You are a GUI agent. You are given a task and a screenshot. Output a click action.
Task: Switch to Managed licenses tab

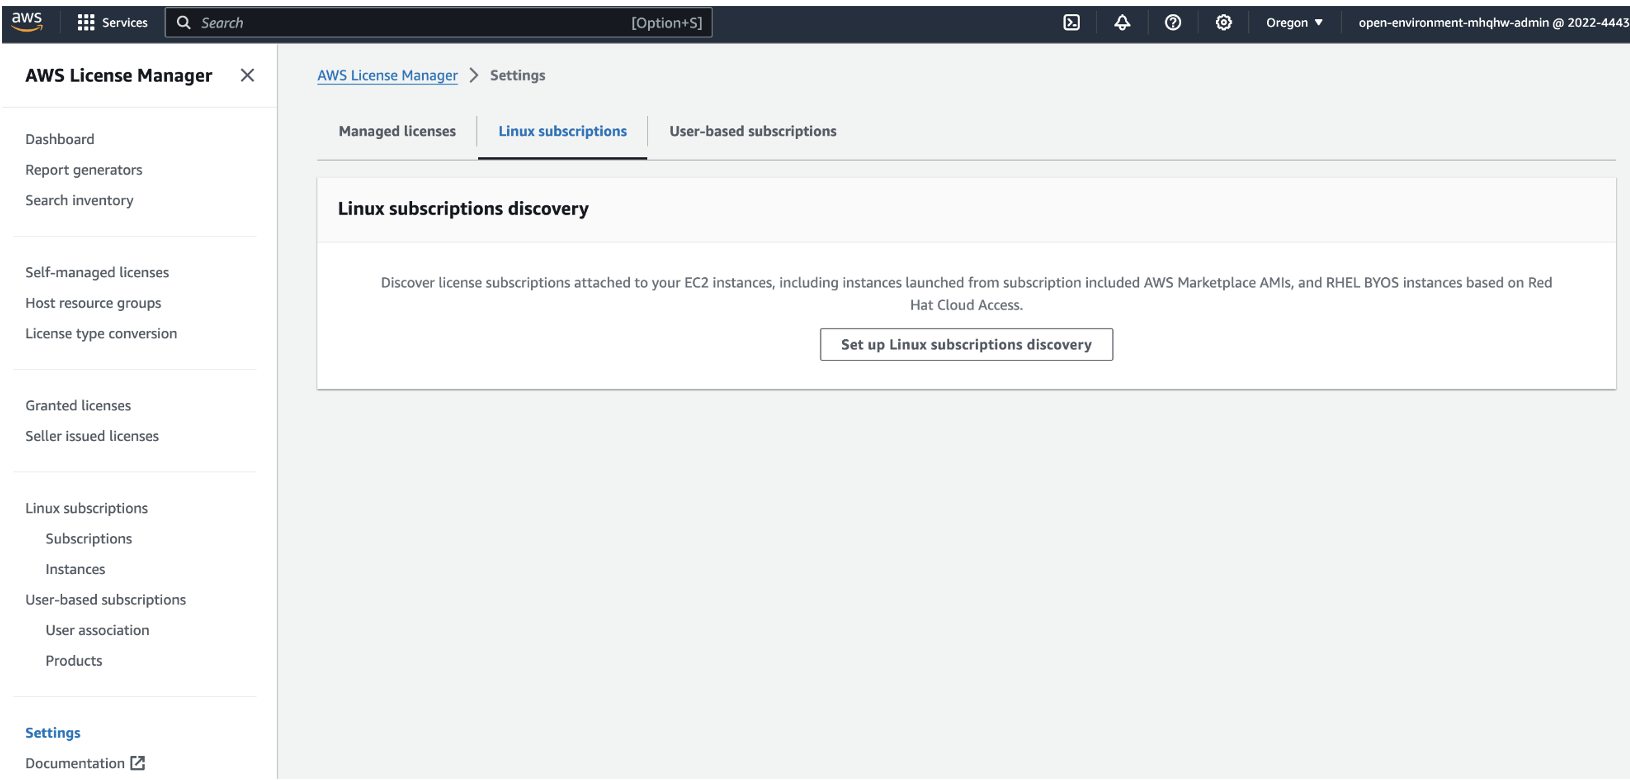pyautogui.click(x=397, y=131)
